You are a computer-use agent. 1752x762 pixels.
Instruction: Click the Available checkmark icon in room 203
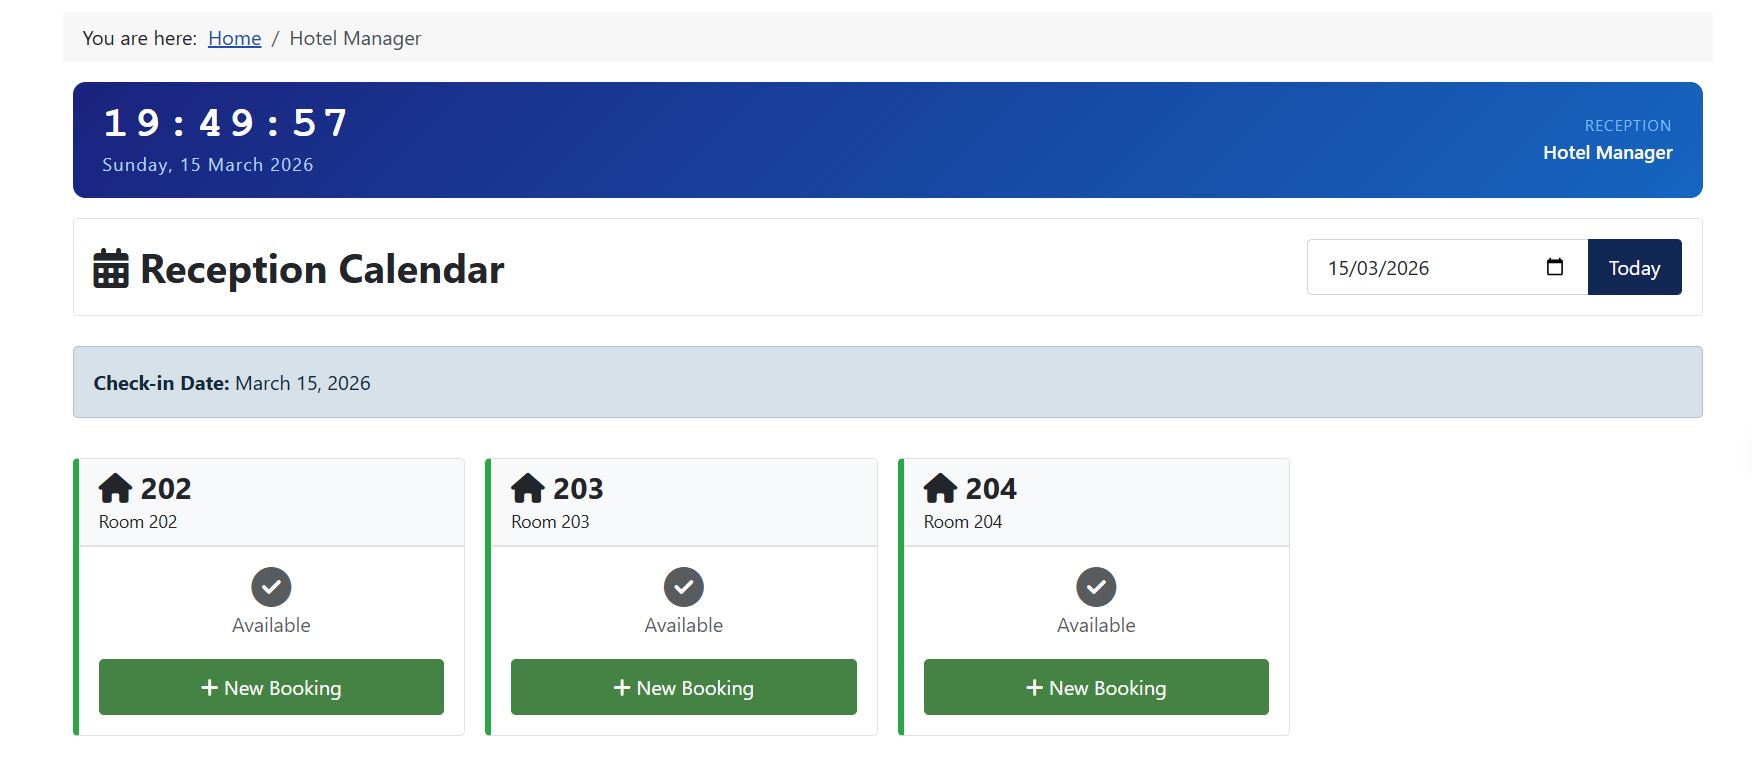point(684,587)
